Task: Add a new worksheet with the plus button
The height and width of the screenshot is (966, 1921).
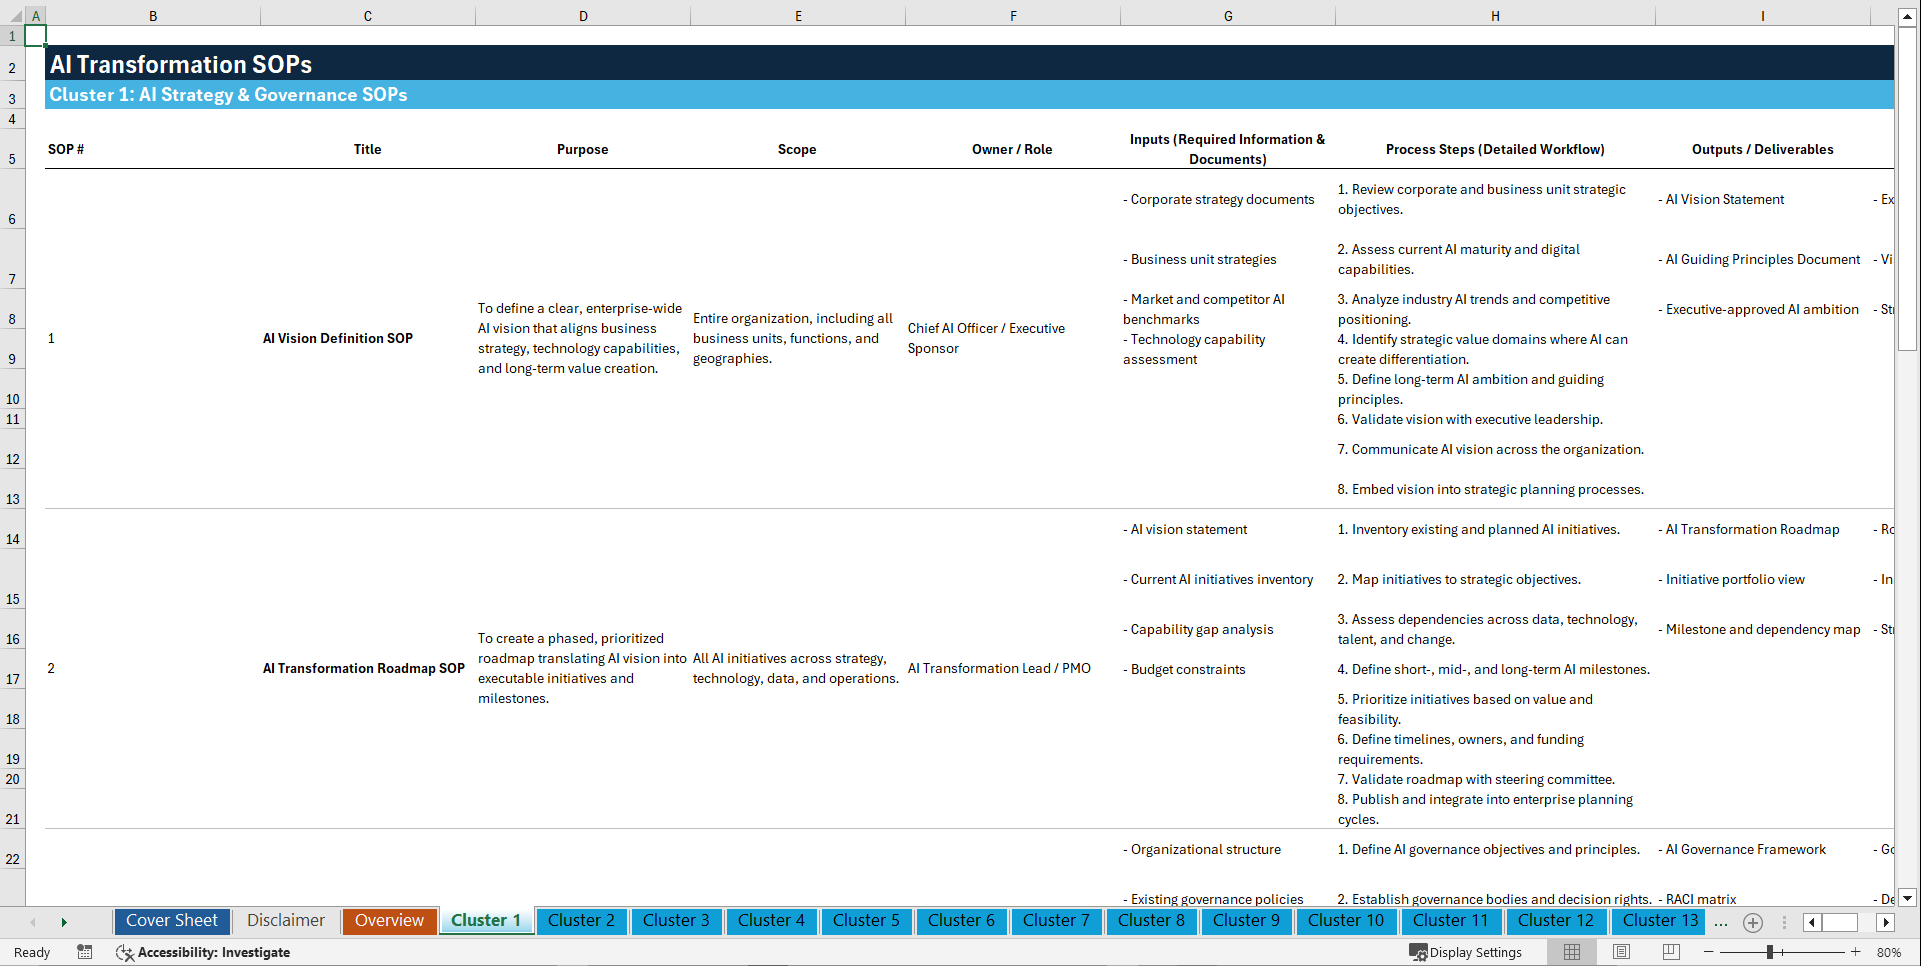Action: [1752, 922]
